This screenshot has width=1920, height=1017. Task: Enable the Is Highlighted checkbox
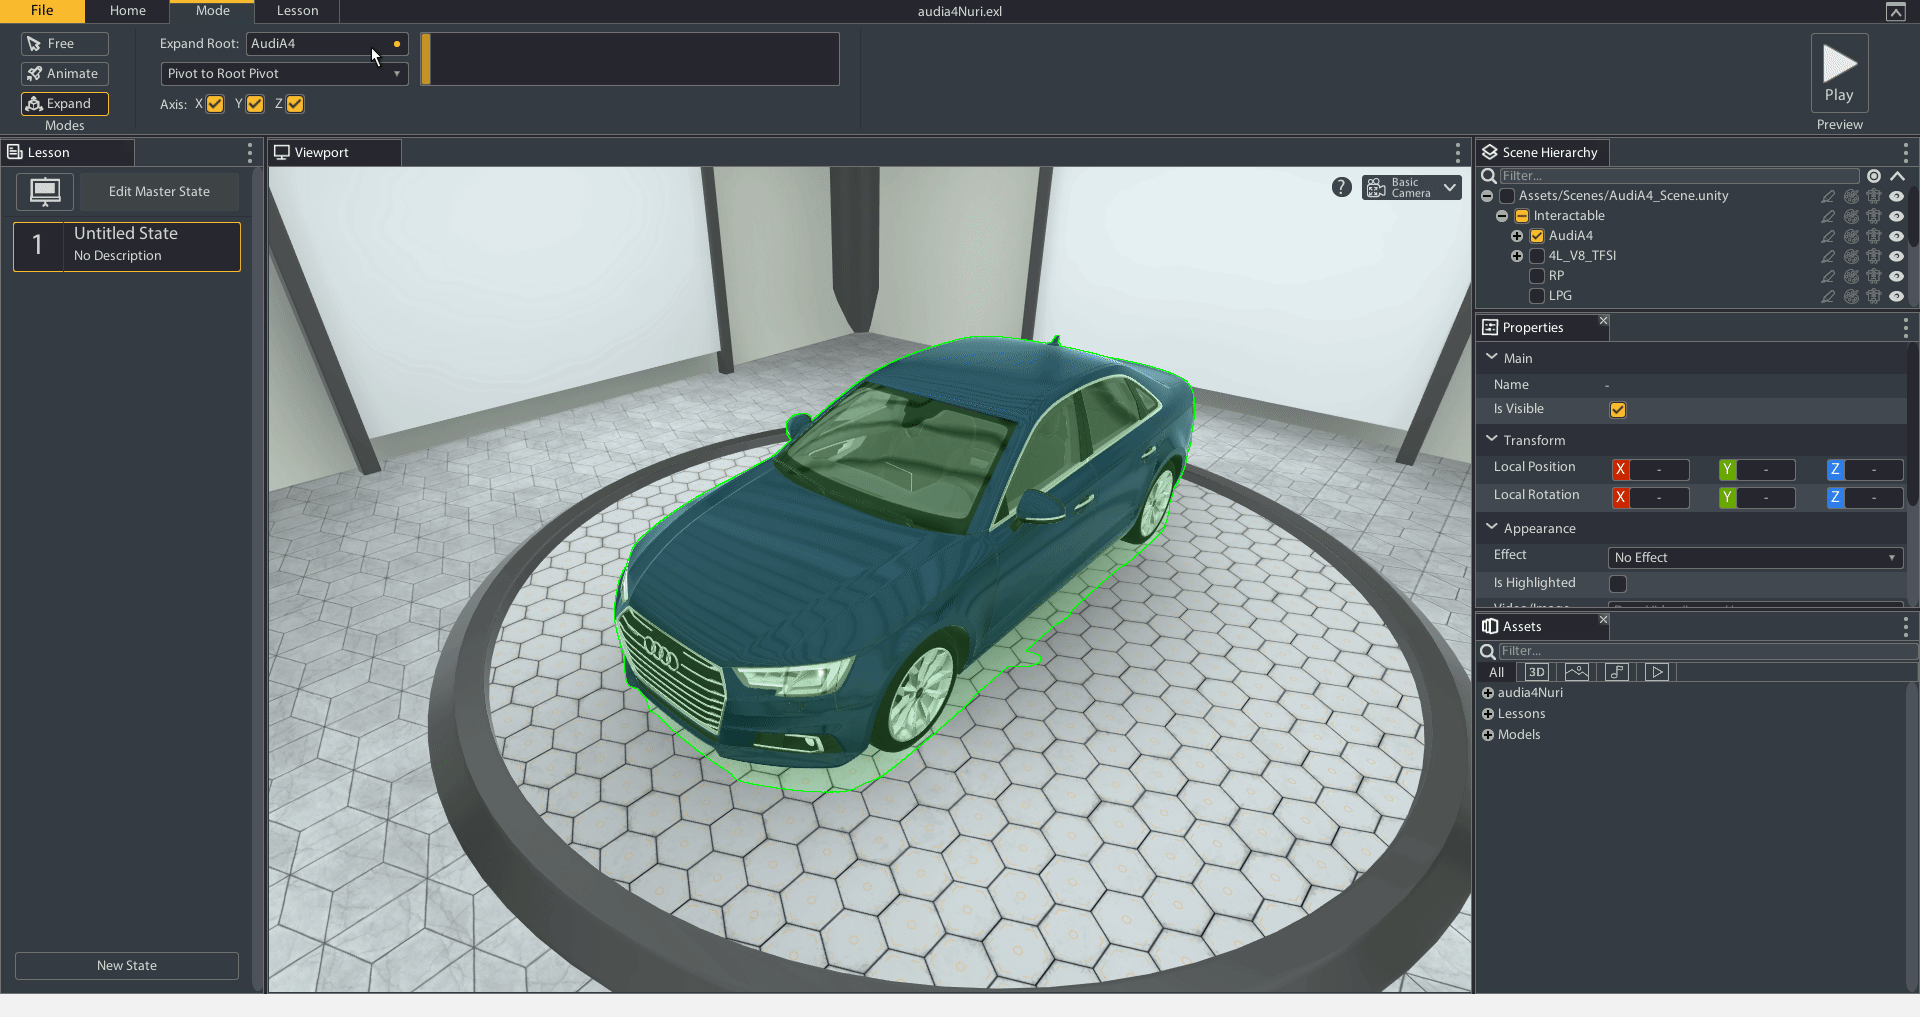coord(1618,584)
